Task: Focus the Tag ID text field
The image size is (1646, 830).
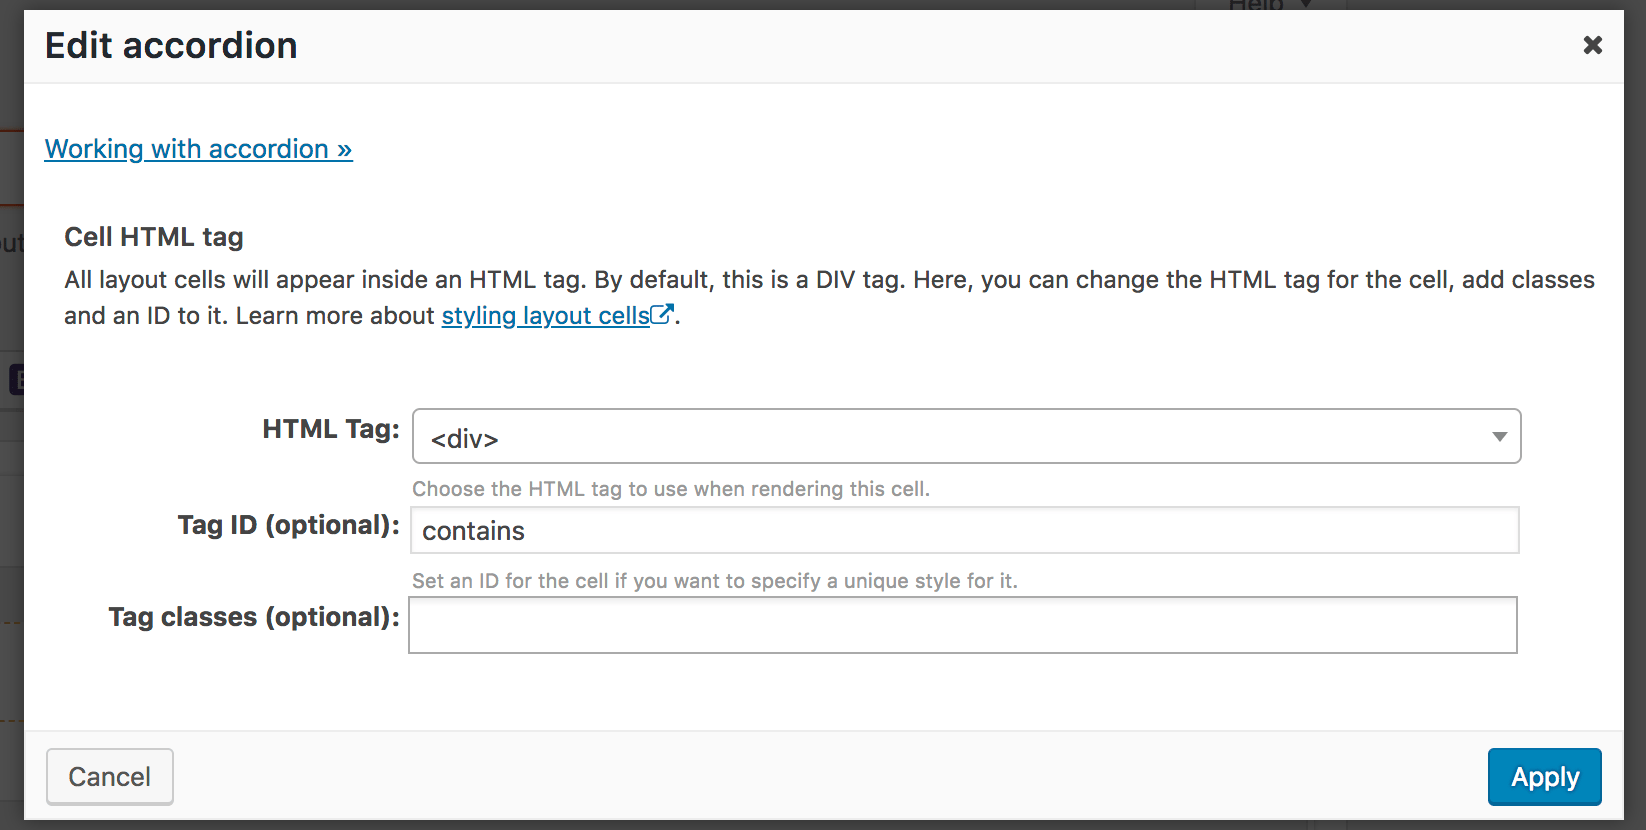Action: (964, 530)
